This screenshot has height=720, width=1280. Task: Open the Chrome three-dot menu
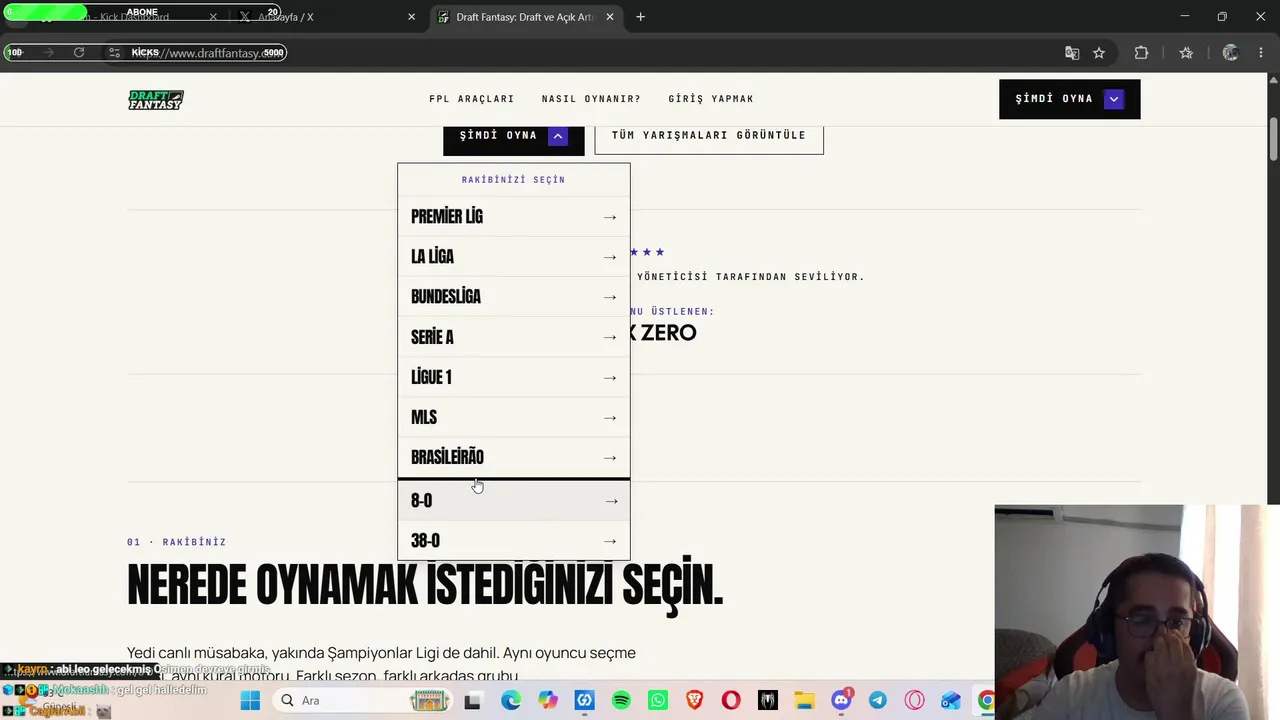(1260, 53)
